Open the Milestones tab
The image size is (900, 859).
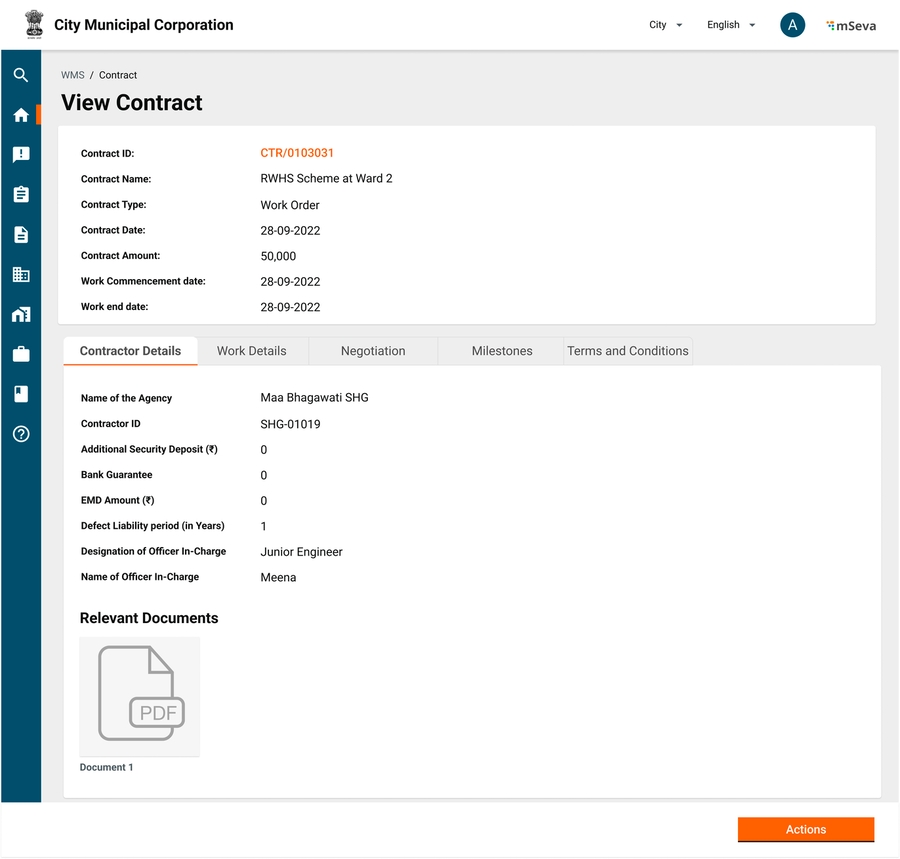(502, 351)
